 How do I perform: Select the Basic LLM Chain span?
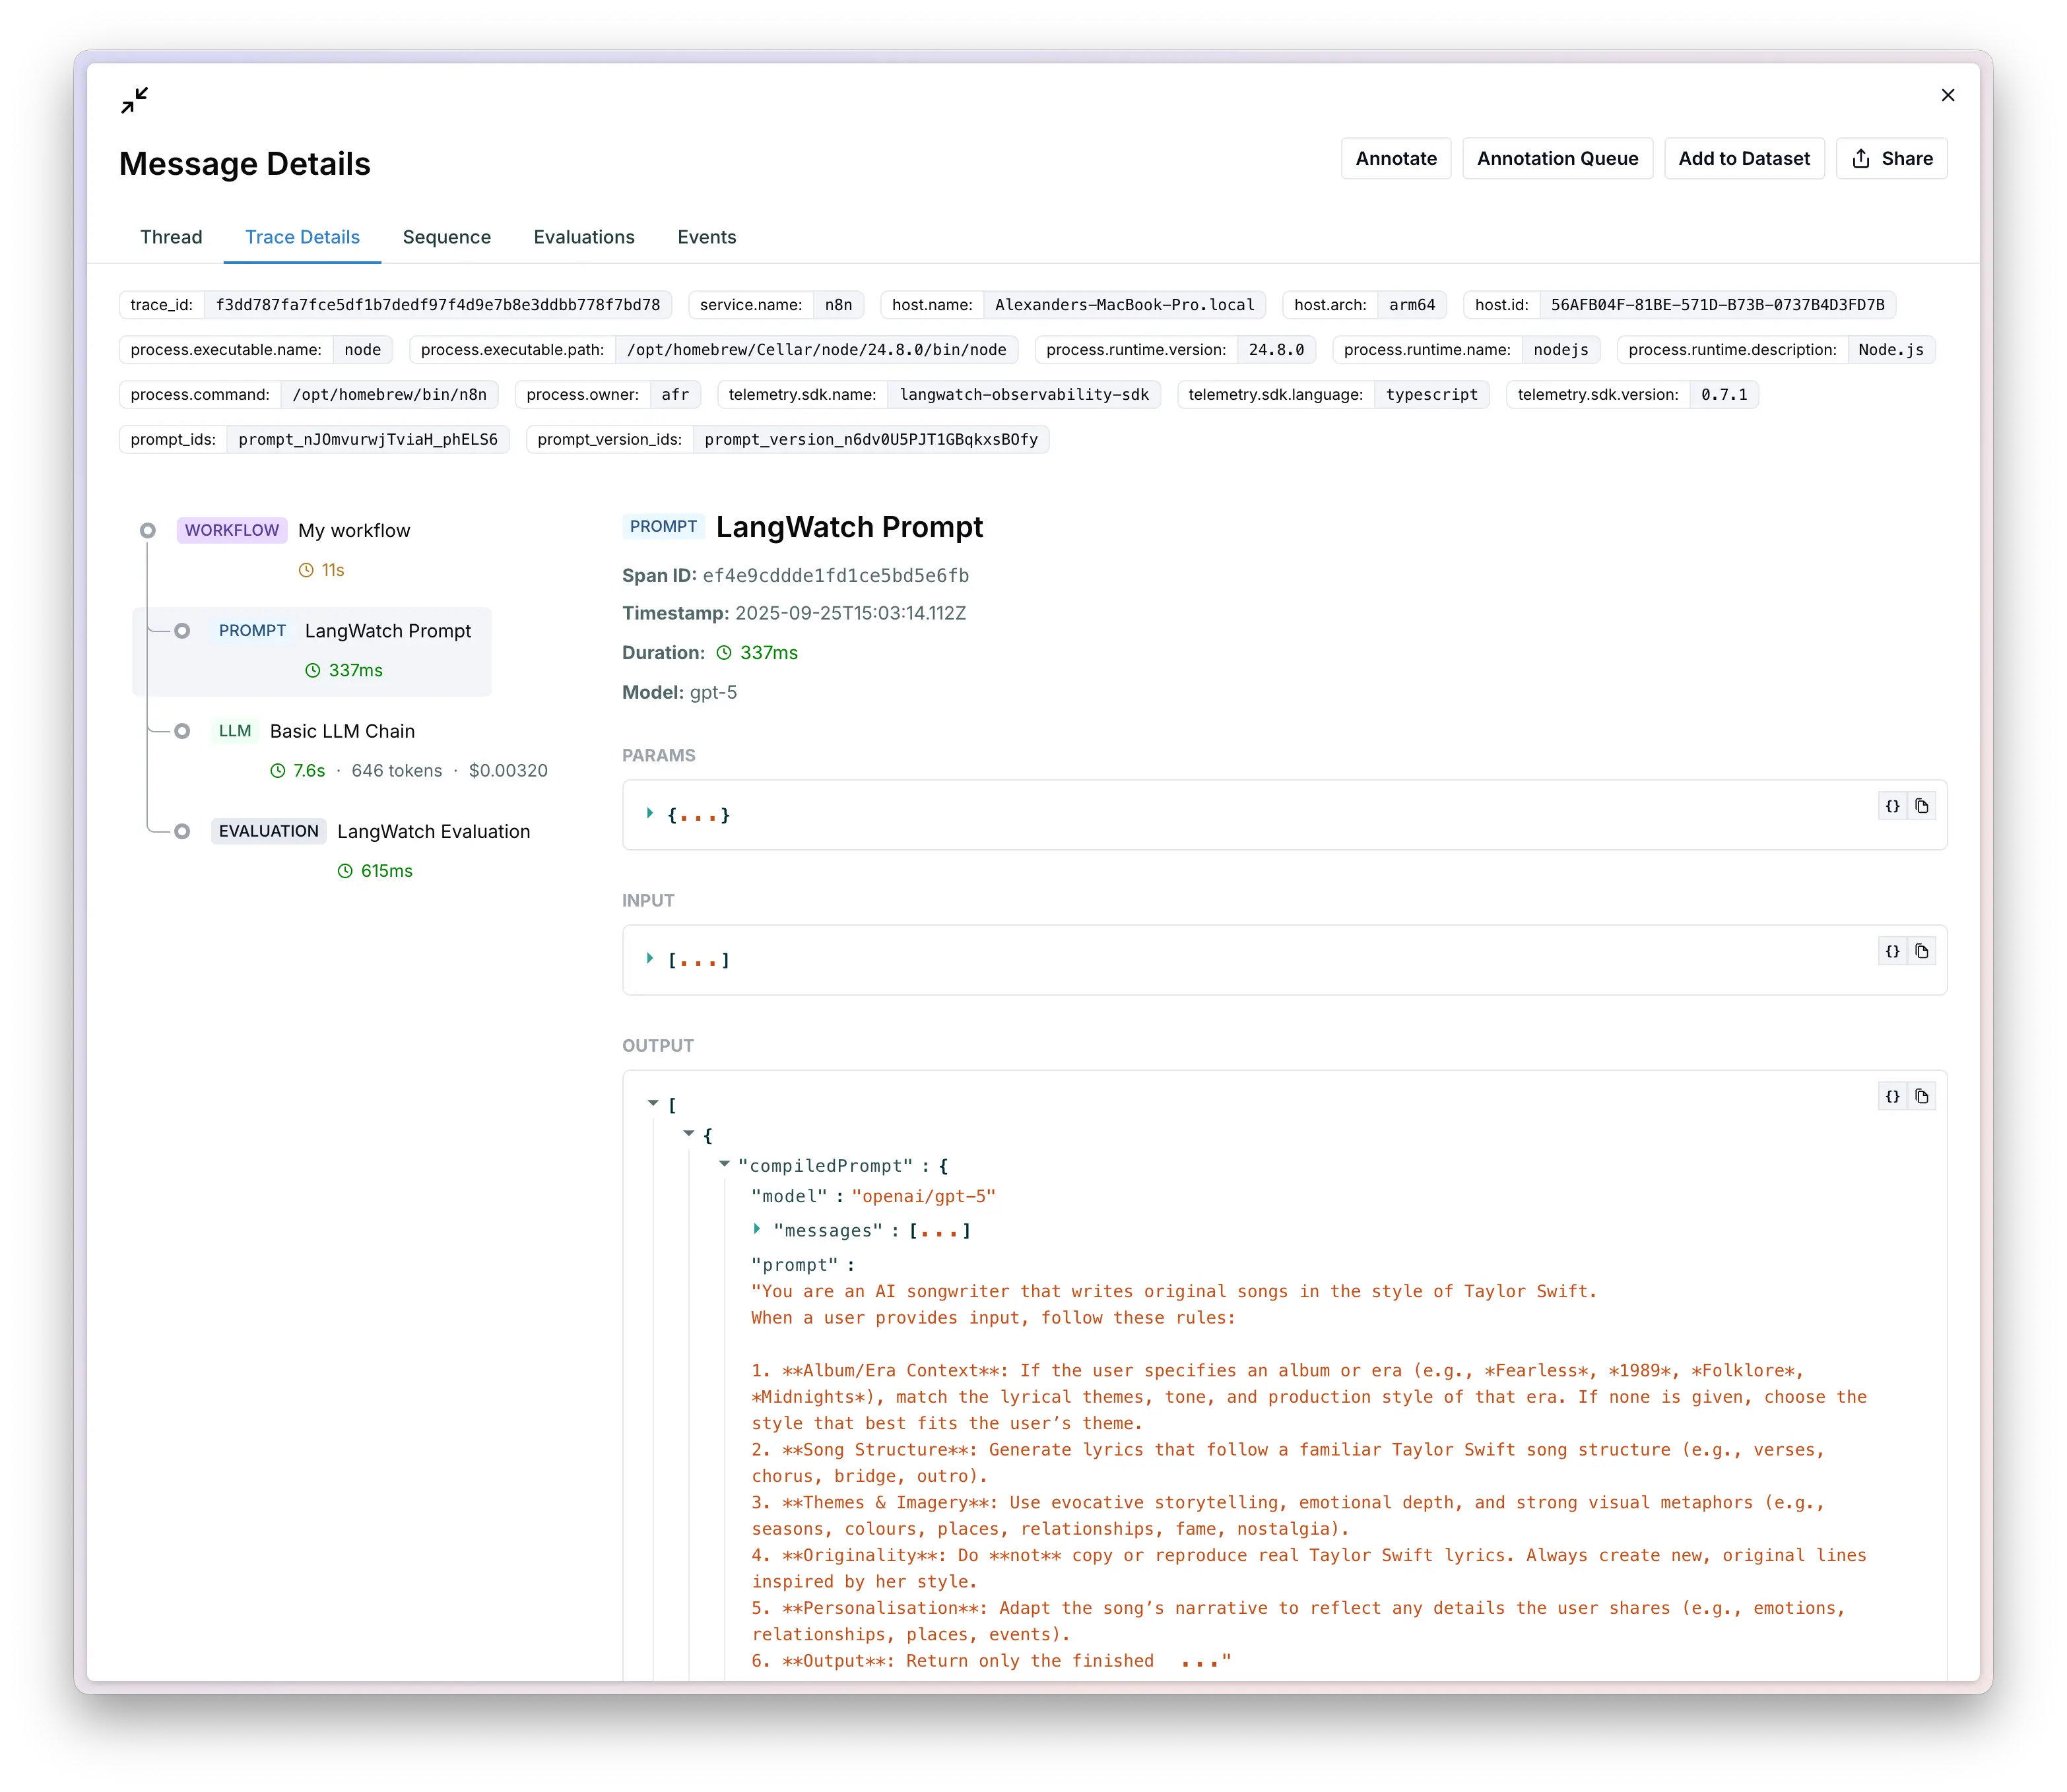[x=342, y=731]
